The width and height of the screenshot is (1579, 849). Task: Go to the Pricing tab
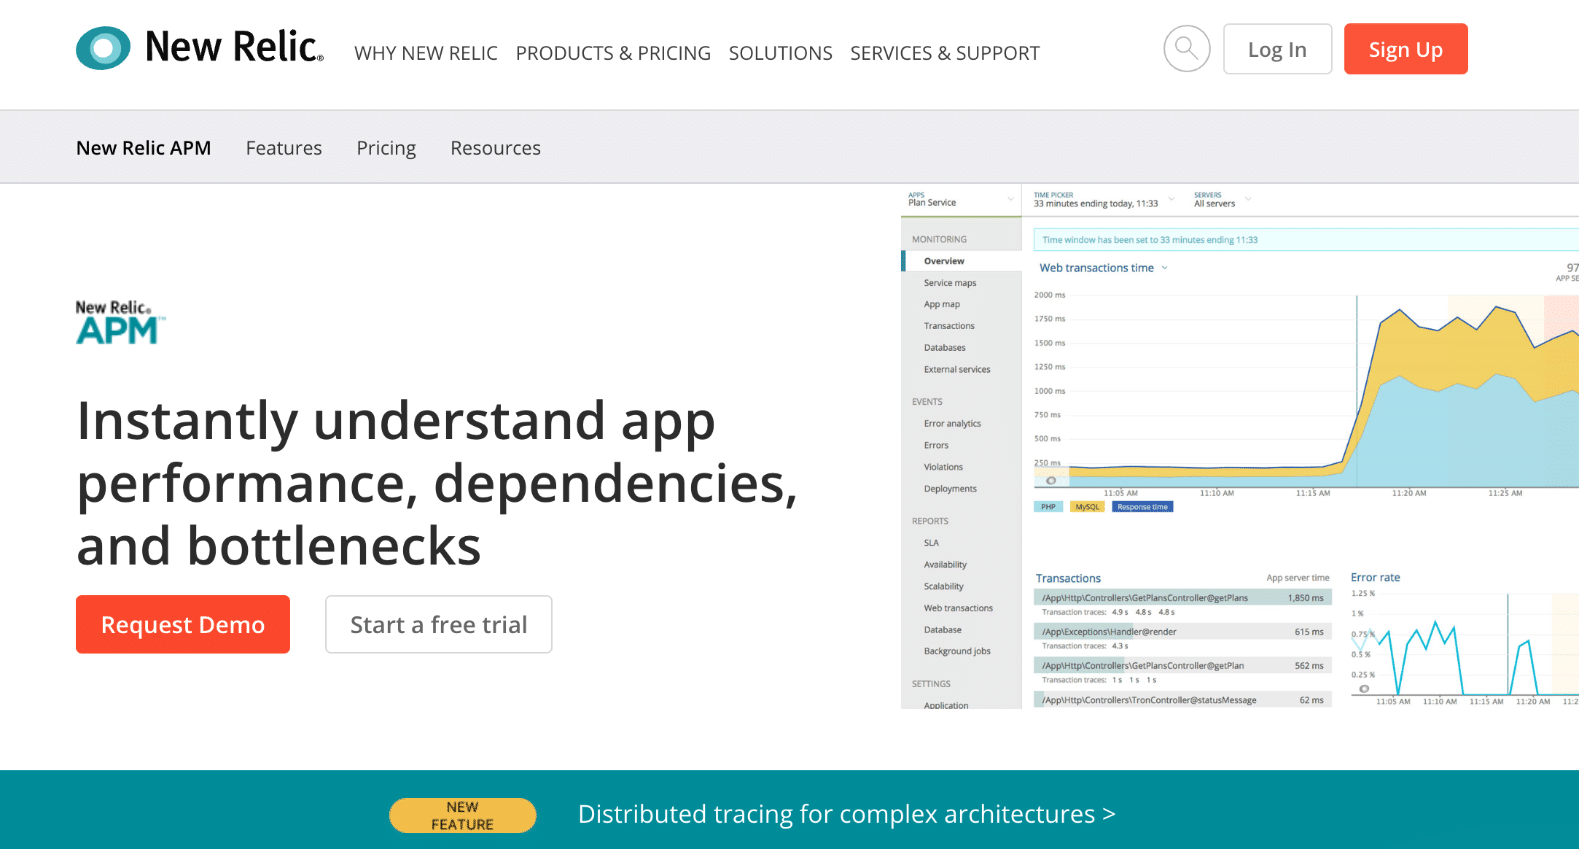[386, 148]
